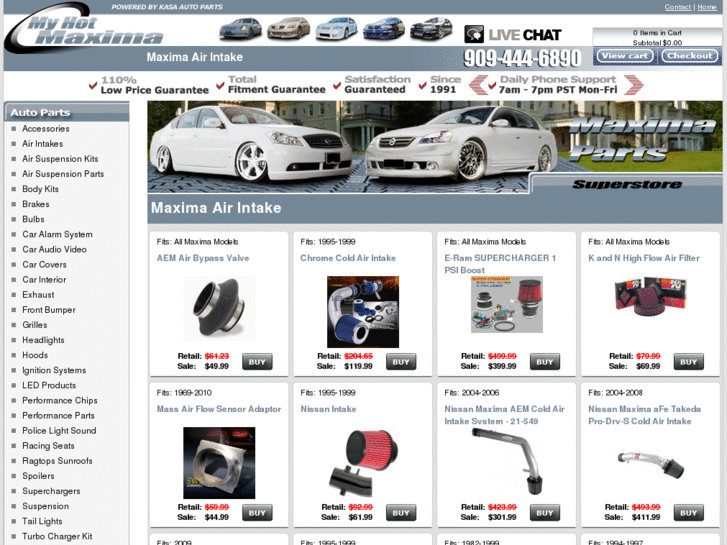727x545 pixels.
Task: Open Spoilers category
Action: [38, 476]
